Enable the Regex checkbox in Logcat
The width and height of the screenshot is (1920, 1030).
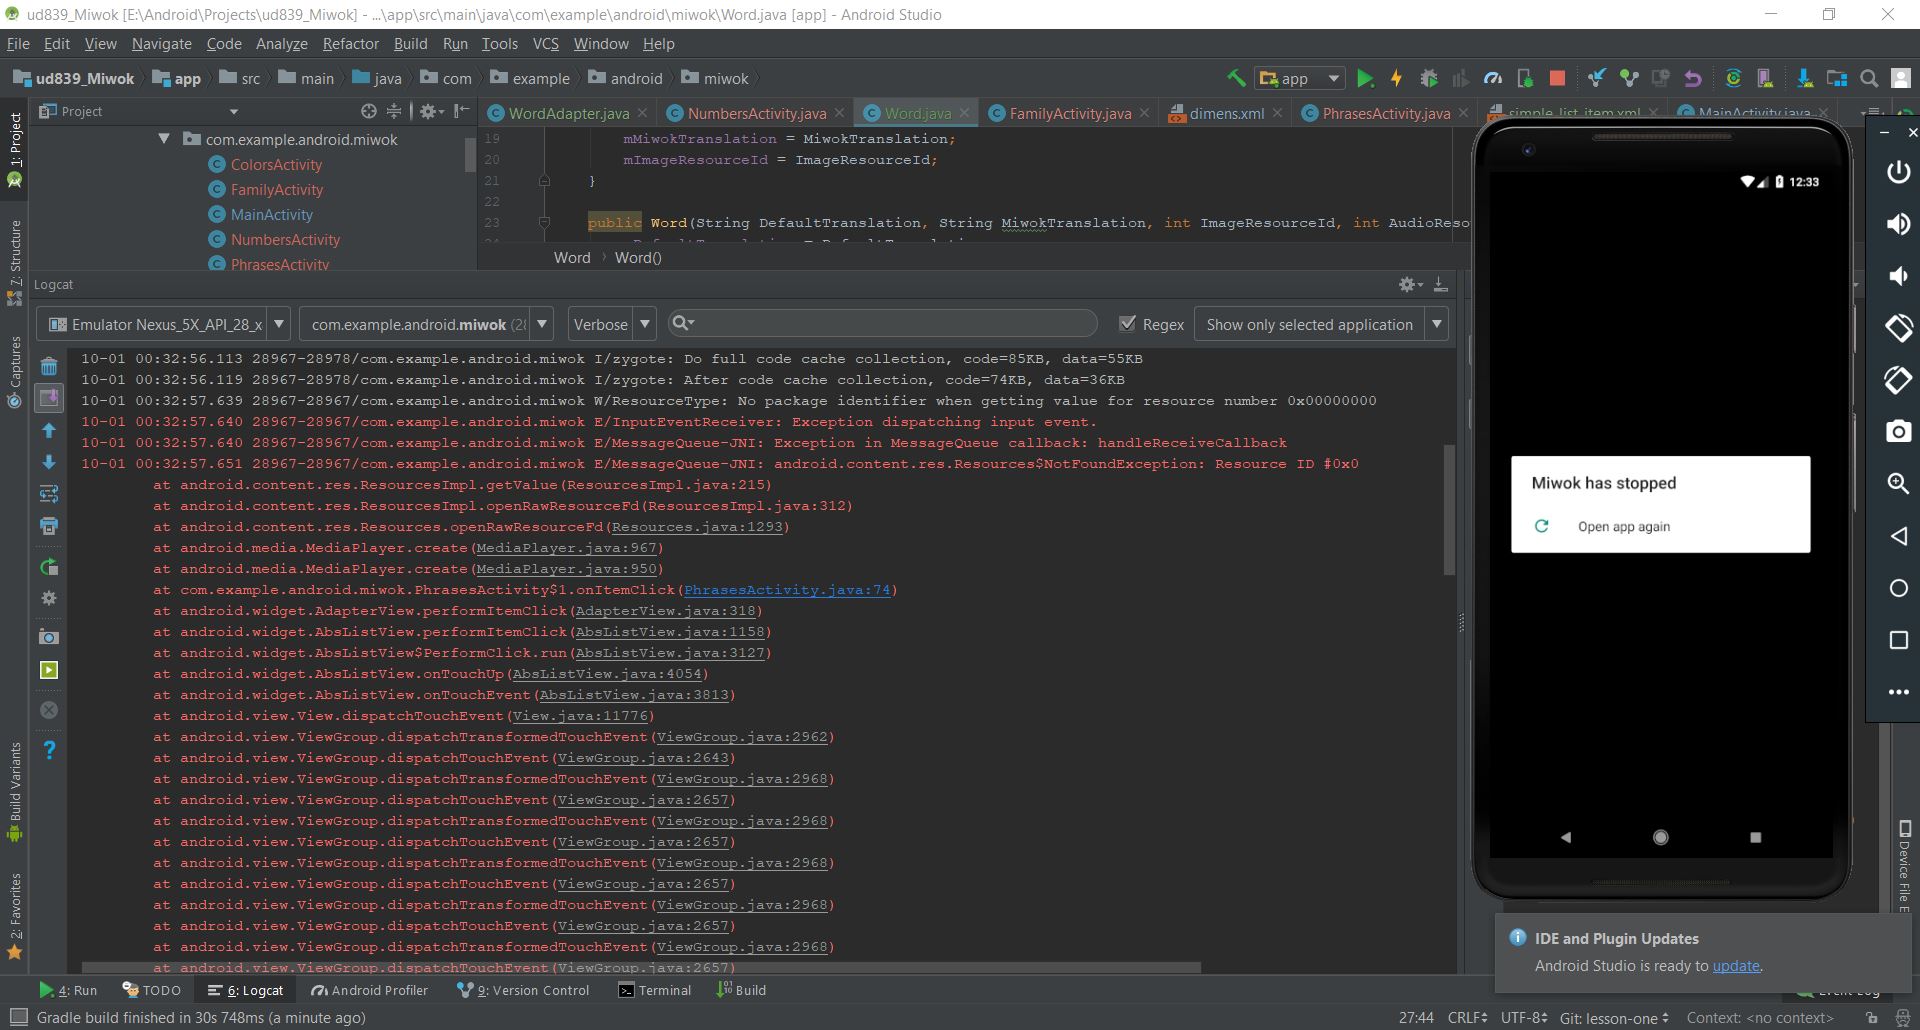[x=1128, y=324]
